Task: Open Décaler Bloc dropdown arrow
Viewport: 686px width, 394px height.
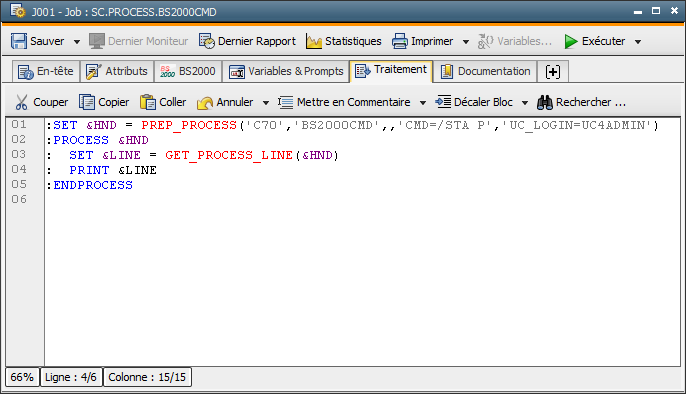Action: pos(525,103)
